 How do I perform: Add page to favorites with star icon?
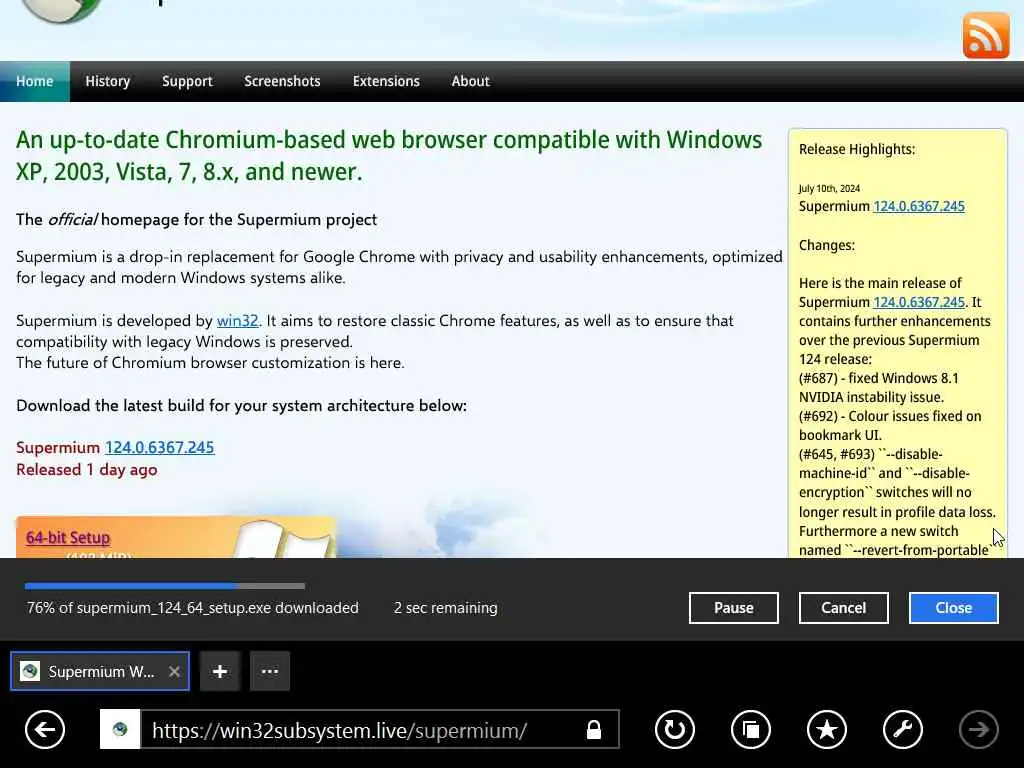pyautogui.click(x=827, y=729)
